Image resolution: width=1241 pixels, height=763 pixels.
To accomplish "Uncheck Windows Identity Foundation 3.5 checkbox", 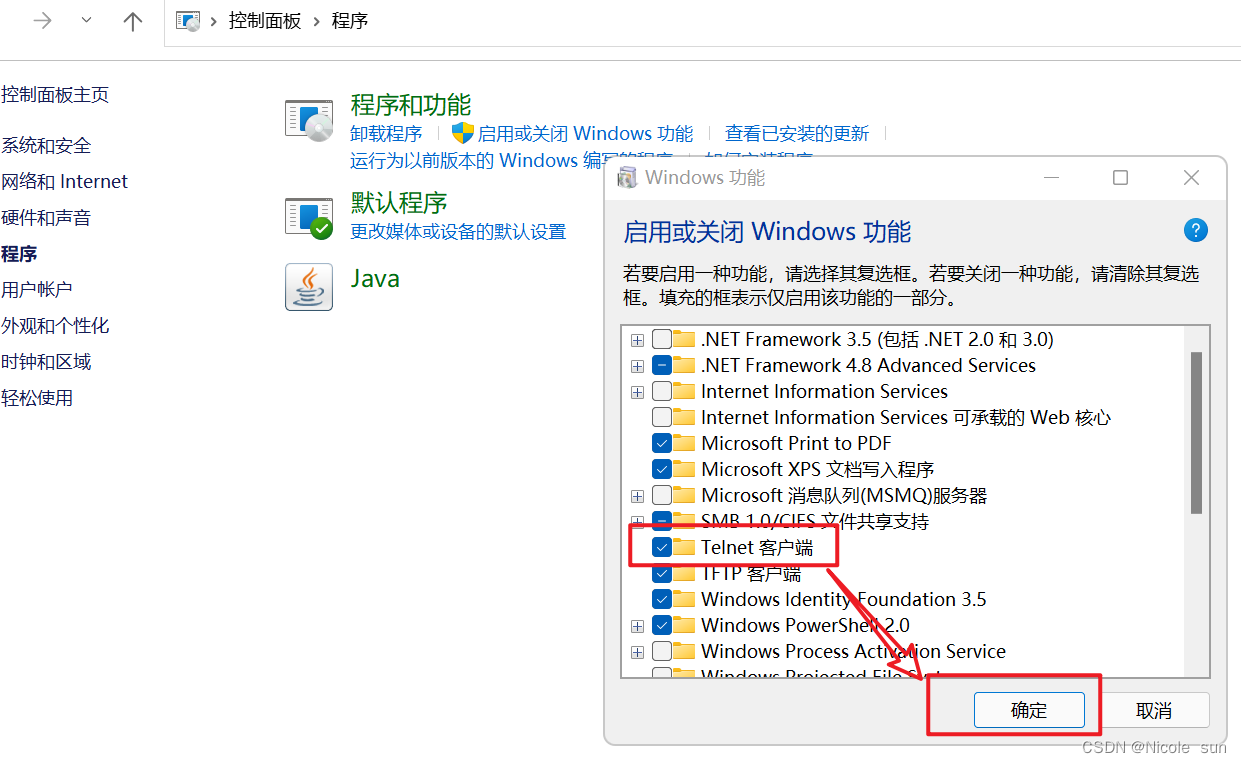I will pos(662,599).
